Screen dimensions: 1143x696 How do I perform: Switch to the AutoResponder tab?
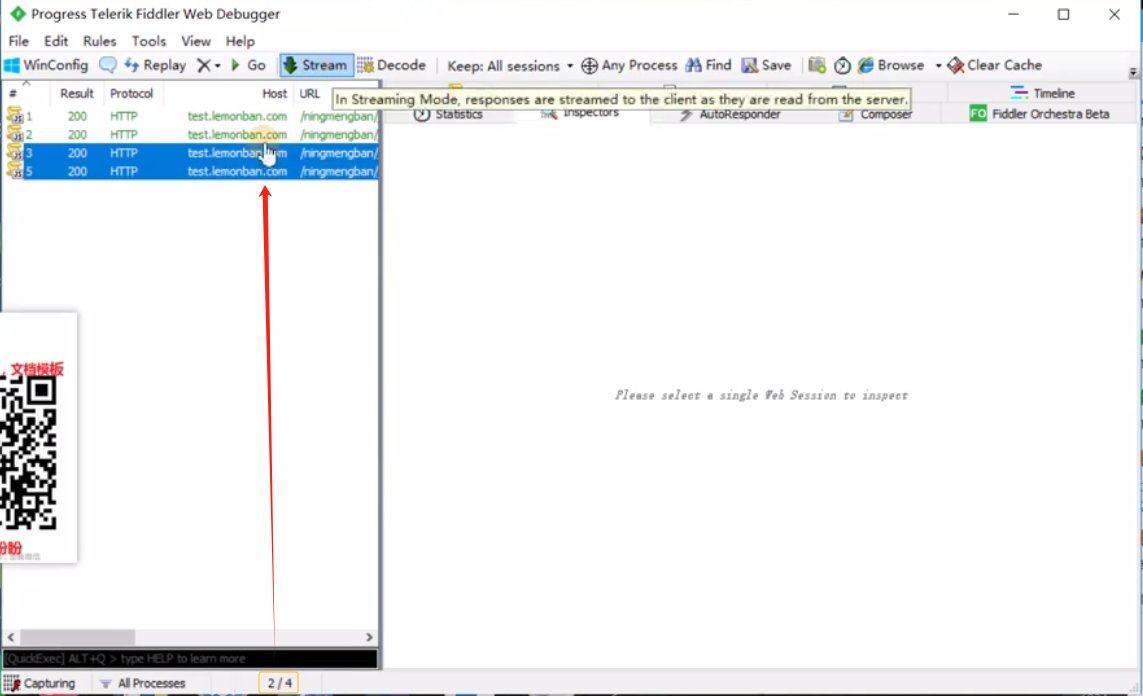pyautogui.click(x=730, y=114)
